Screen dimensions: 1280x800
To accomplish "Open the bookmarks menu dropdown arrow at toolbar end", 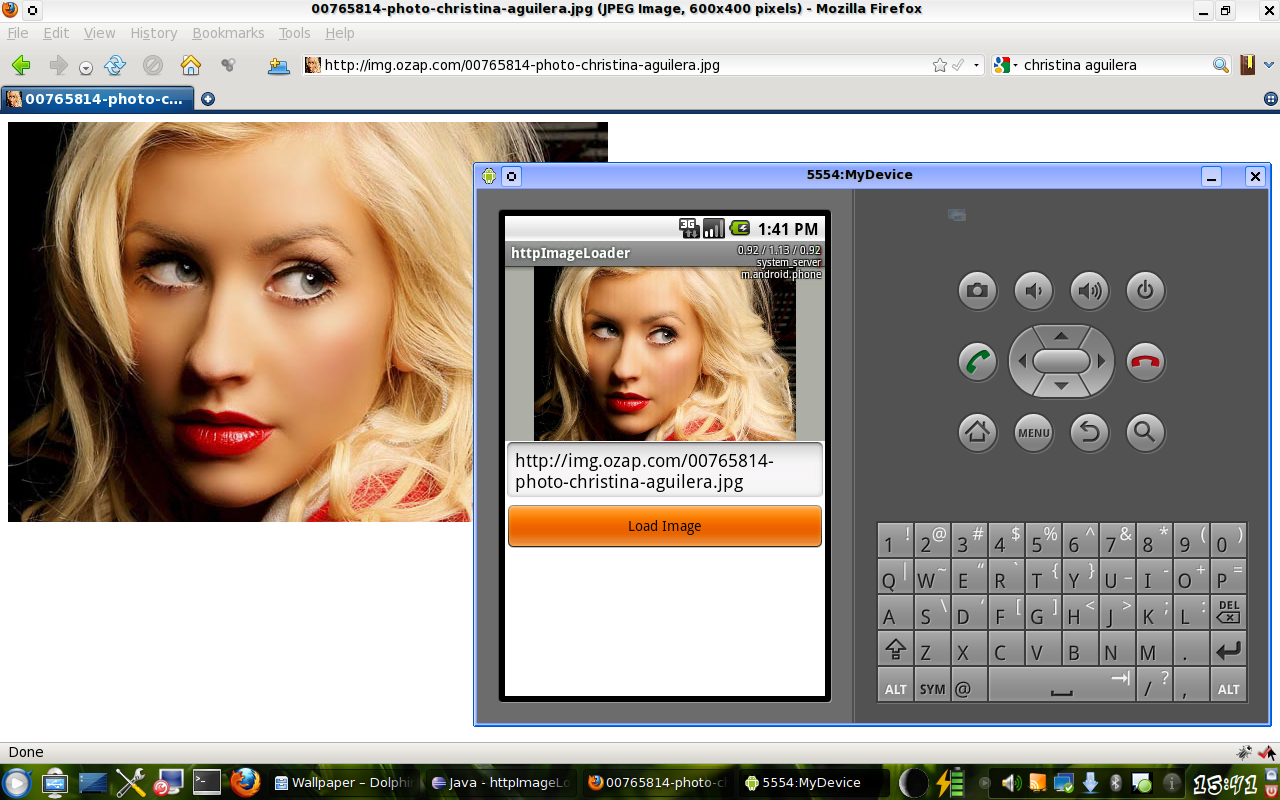I will [1269, 65].
